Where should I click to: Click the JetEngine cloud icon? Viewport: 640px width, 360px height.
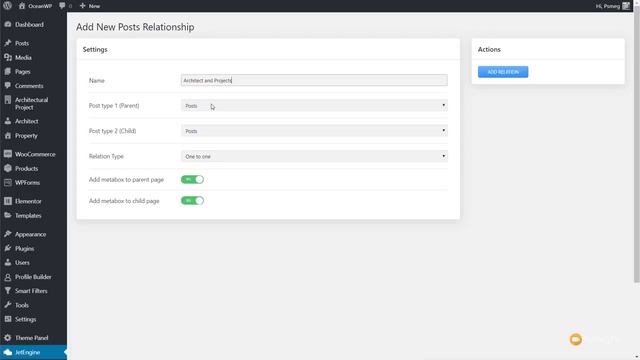point(8,352)
